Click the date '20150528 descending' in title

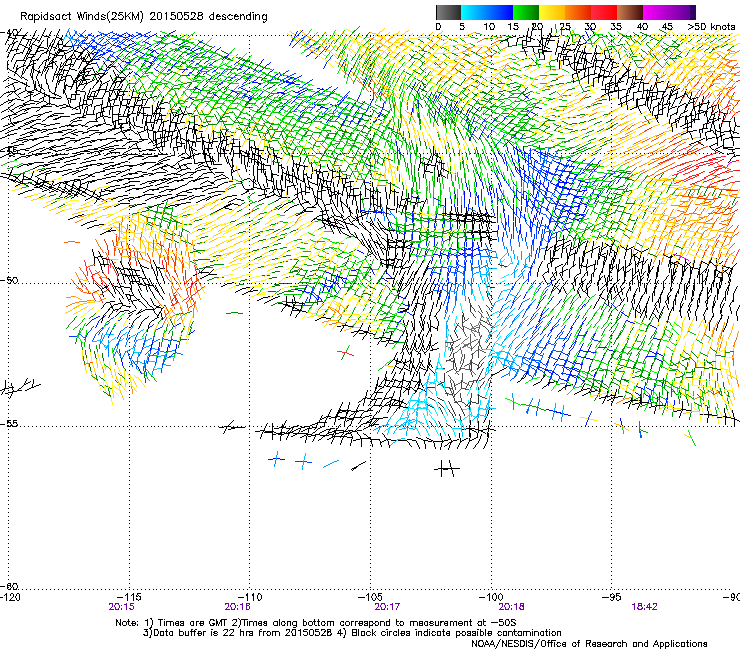(209, 17)
